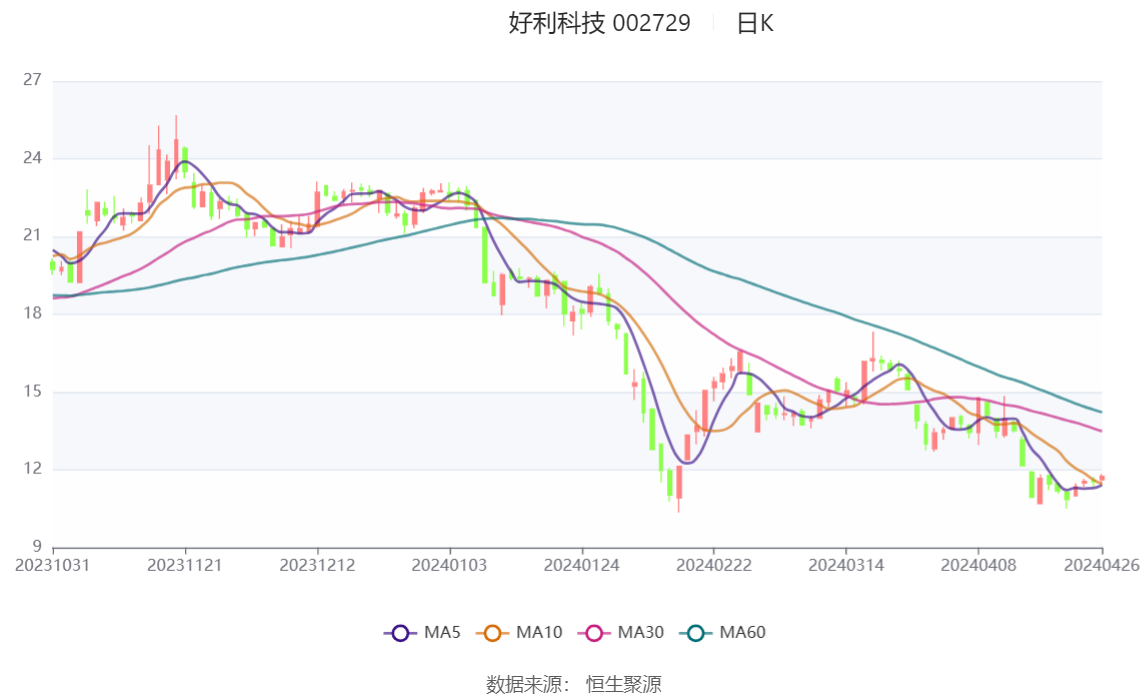
Task: Click the right end of the MA60 line
Action: coord(1100,412)
